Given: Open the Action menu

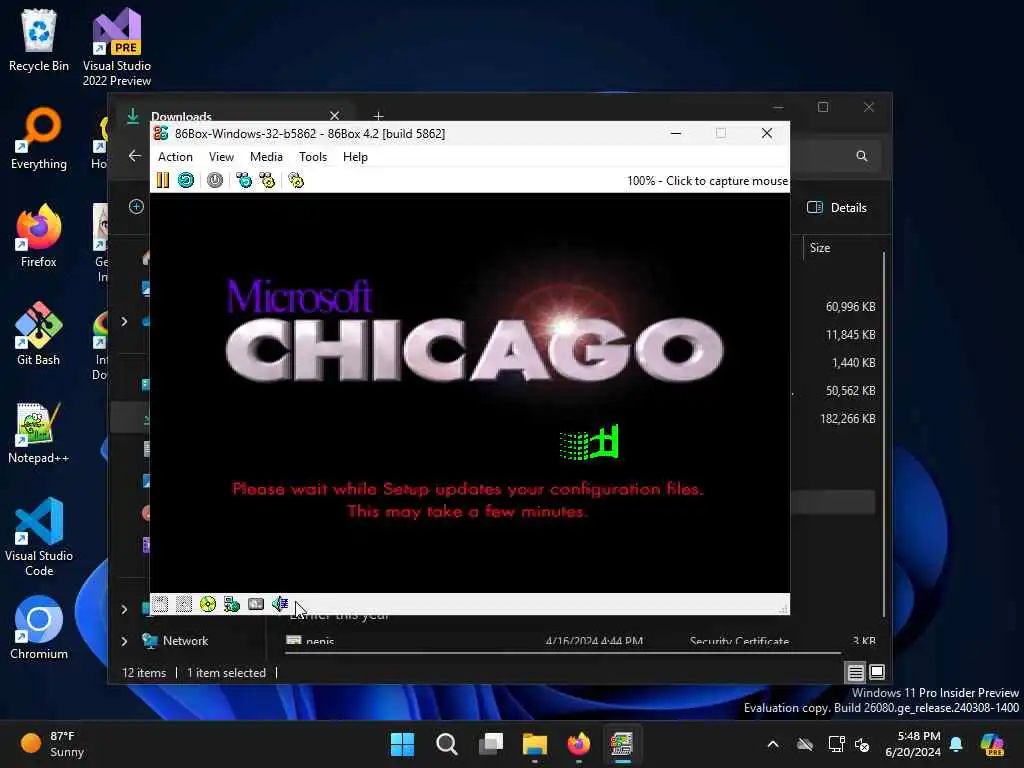Looking at the screenshot, I should point(175,157).
